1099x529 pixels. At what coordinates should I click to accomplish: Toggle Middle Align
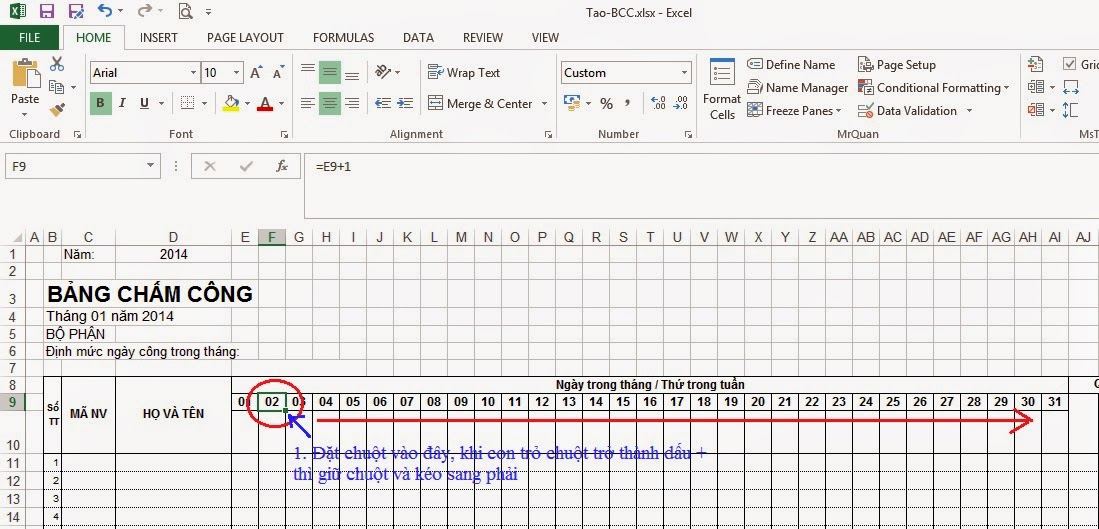point(329,71)
